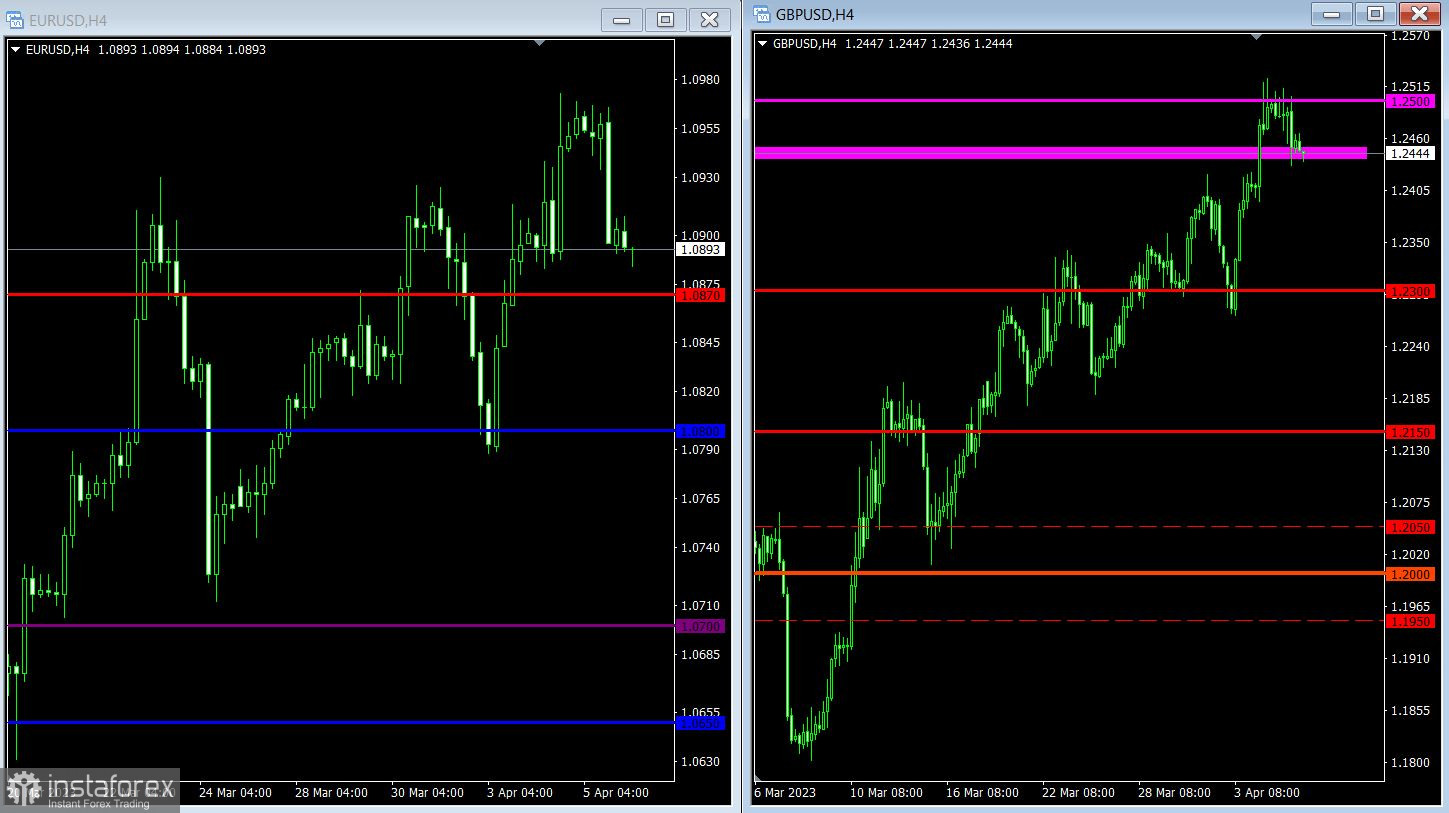
Task: Click the 3 Apr 04:00 time label on EURUSD
Action: tap(520, 793)
